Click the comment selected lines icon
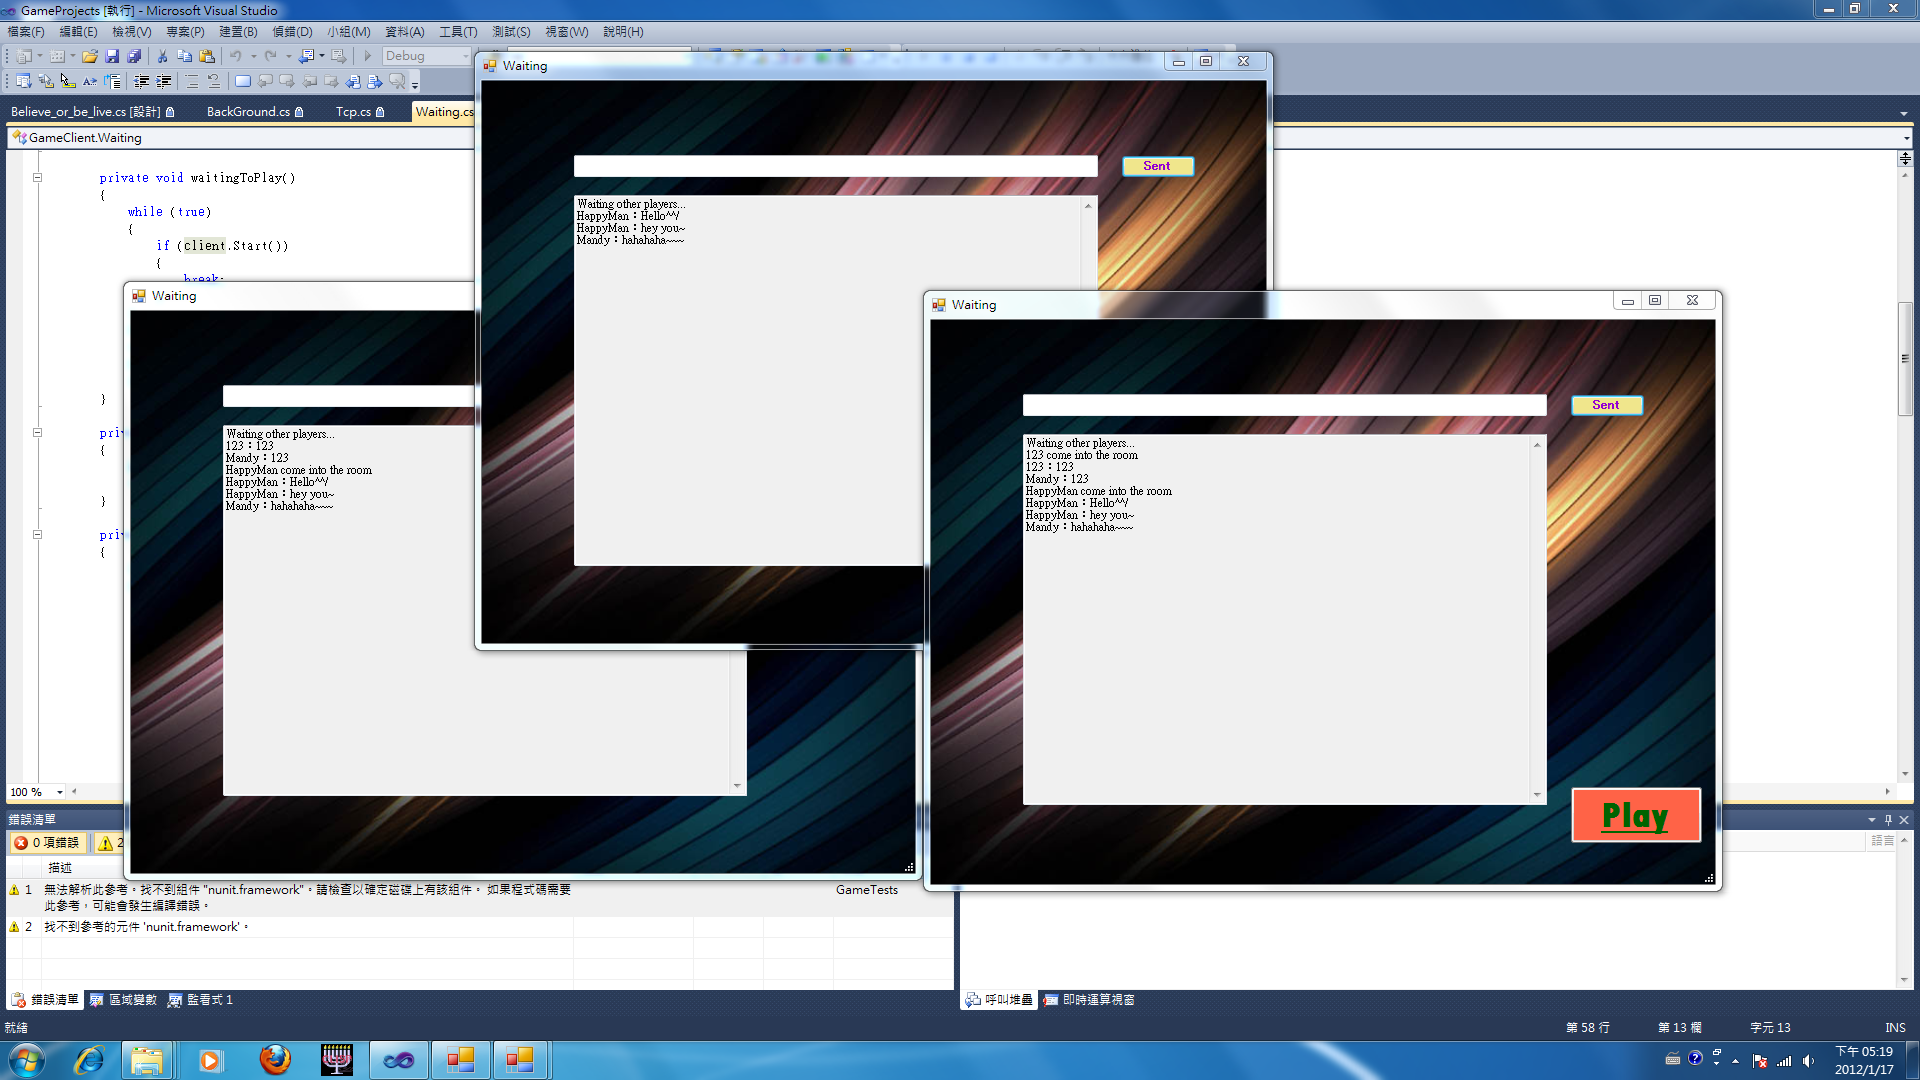The width and height of the screenshot is (1920, 1080). pyautogui.click(x=191, y=81)
